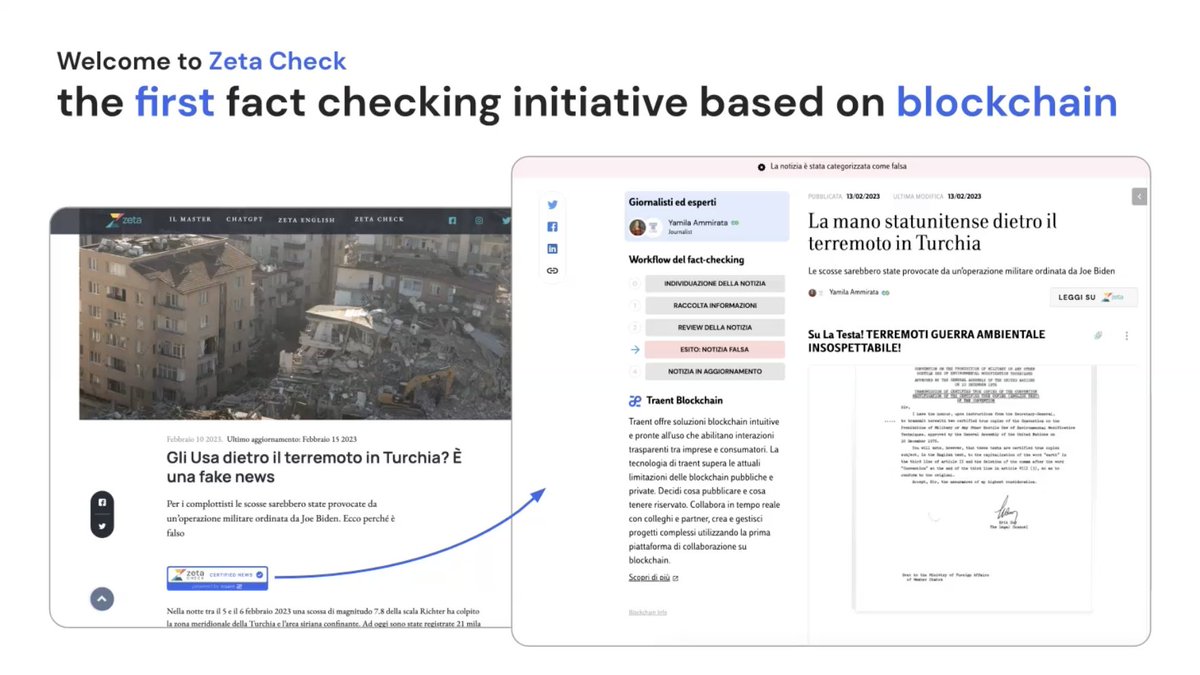This screenshot has height=675, width=1200.
Task: Click the Zeta Check Certified News badge
Action: [217, 577]
